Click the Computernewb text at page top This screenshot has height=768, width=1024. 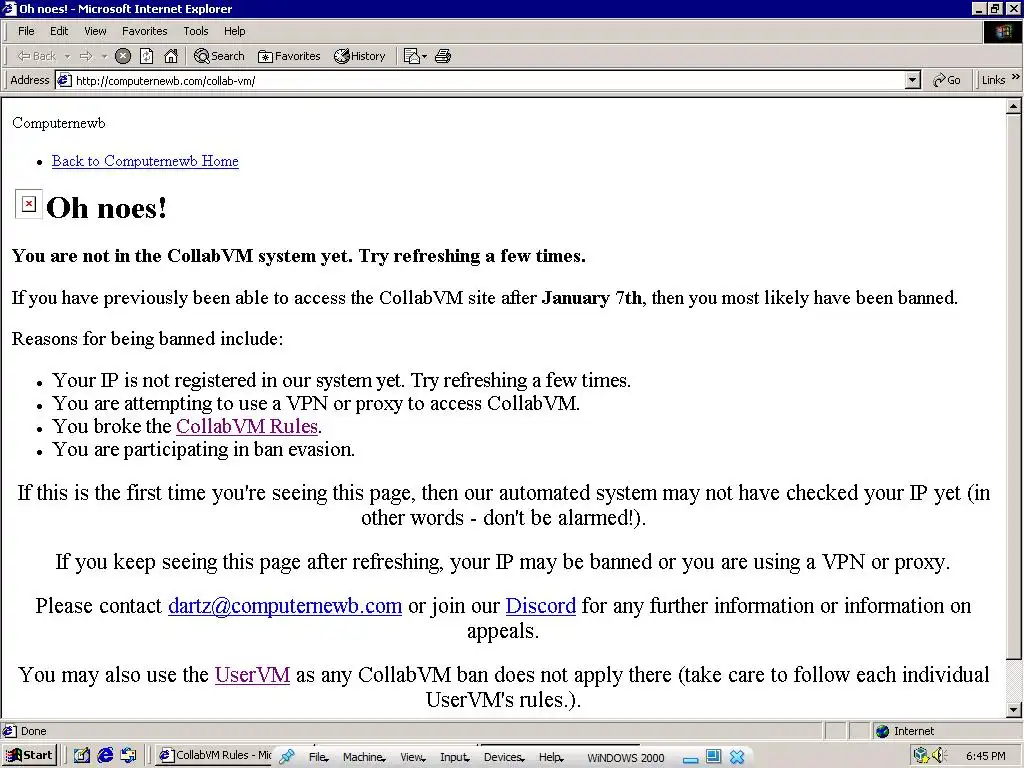pyautogui.click(x=59, y=123)
